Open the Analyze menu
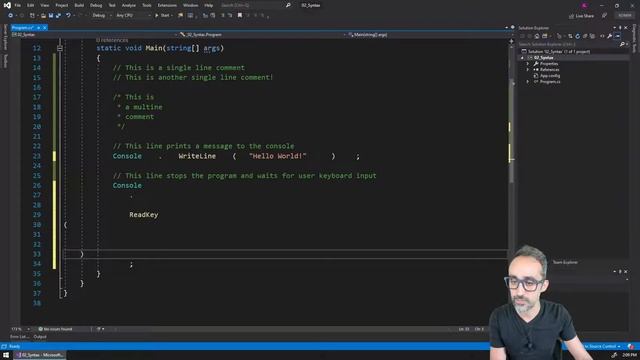The width and height of the screenshot is (640, 360). pyautogui.click(x=129, y=5)
